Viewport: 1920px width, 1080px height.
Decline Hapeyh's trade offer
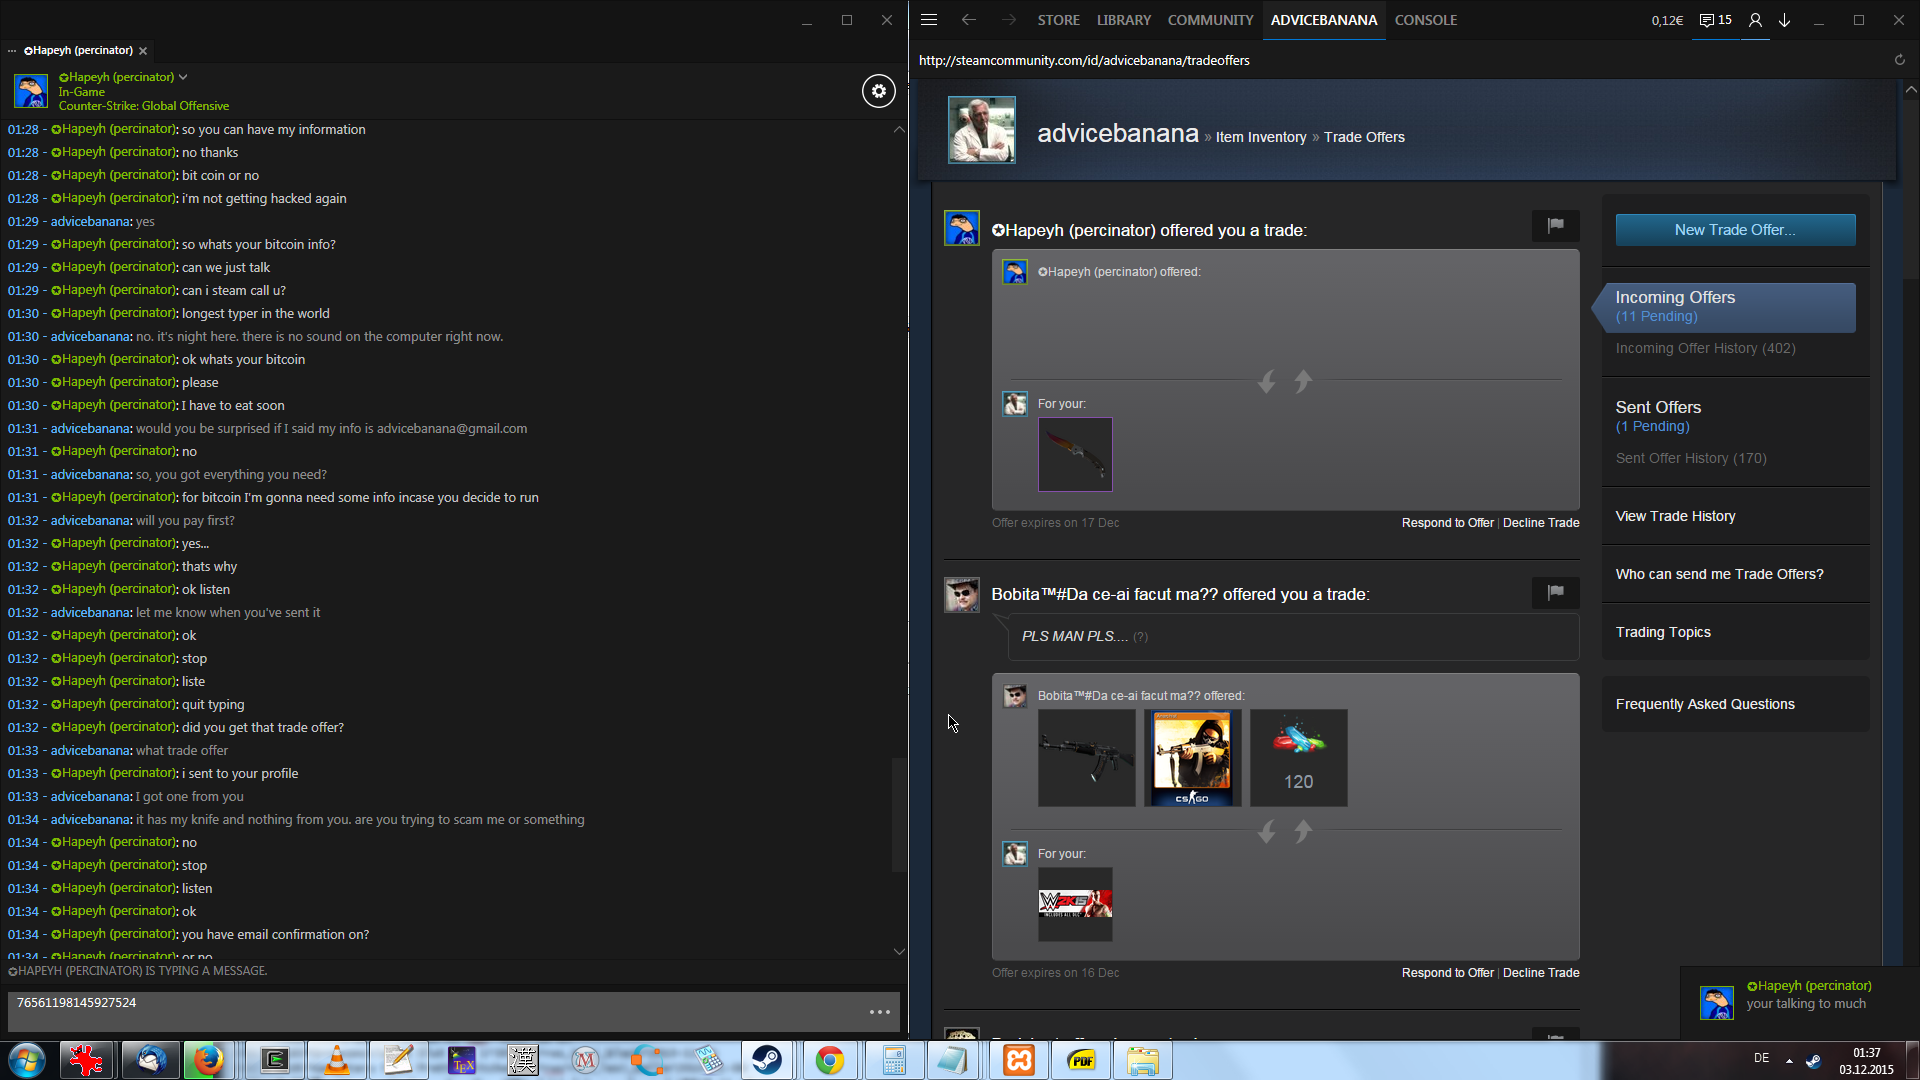tap(1540, 523)
